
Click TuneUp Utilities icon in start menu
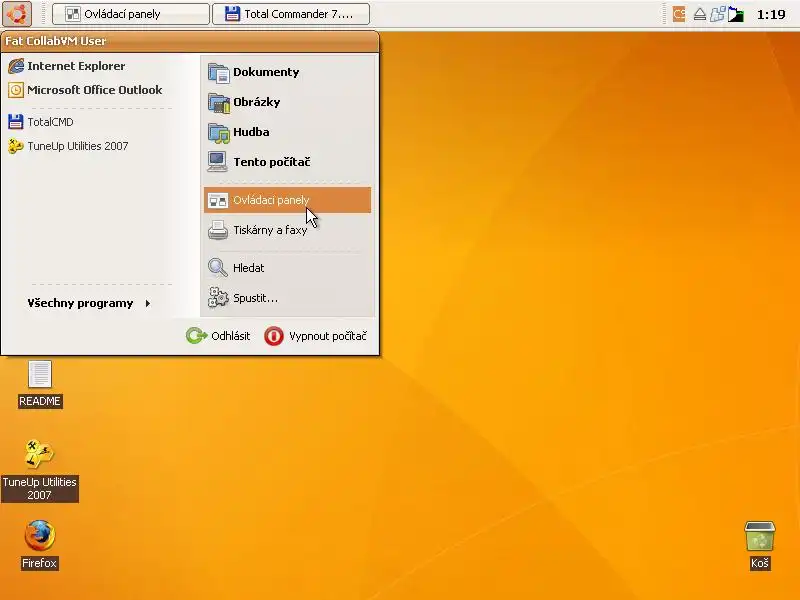(16, 146)
